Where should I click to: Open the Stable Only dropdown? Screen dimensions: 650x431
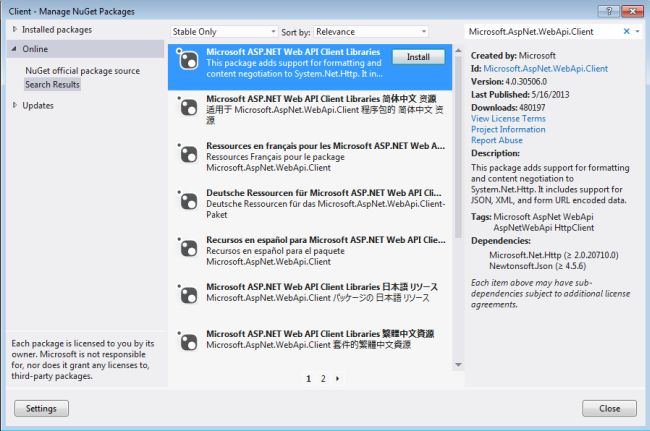click(x=223, y=31)
